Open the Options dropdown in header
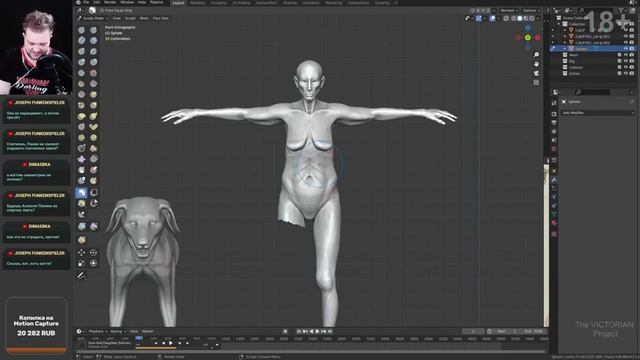This screenshot has height=360, width=640. (531, 11)
